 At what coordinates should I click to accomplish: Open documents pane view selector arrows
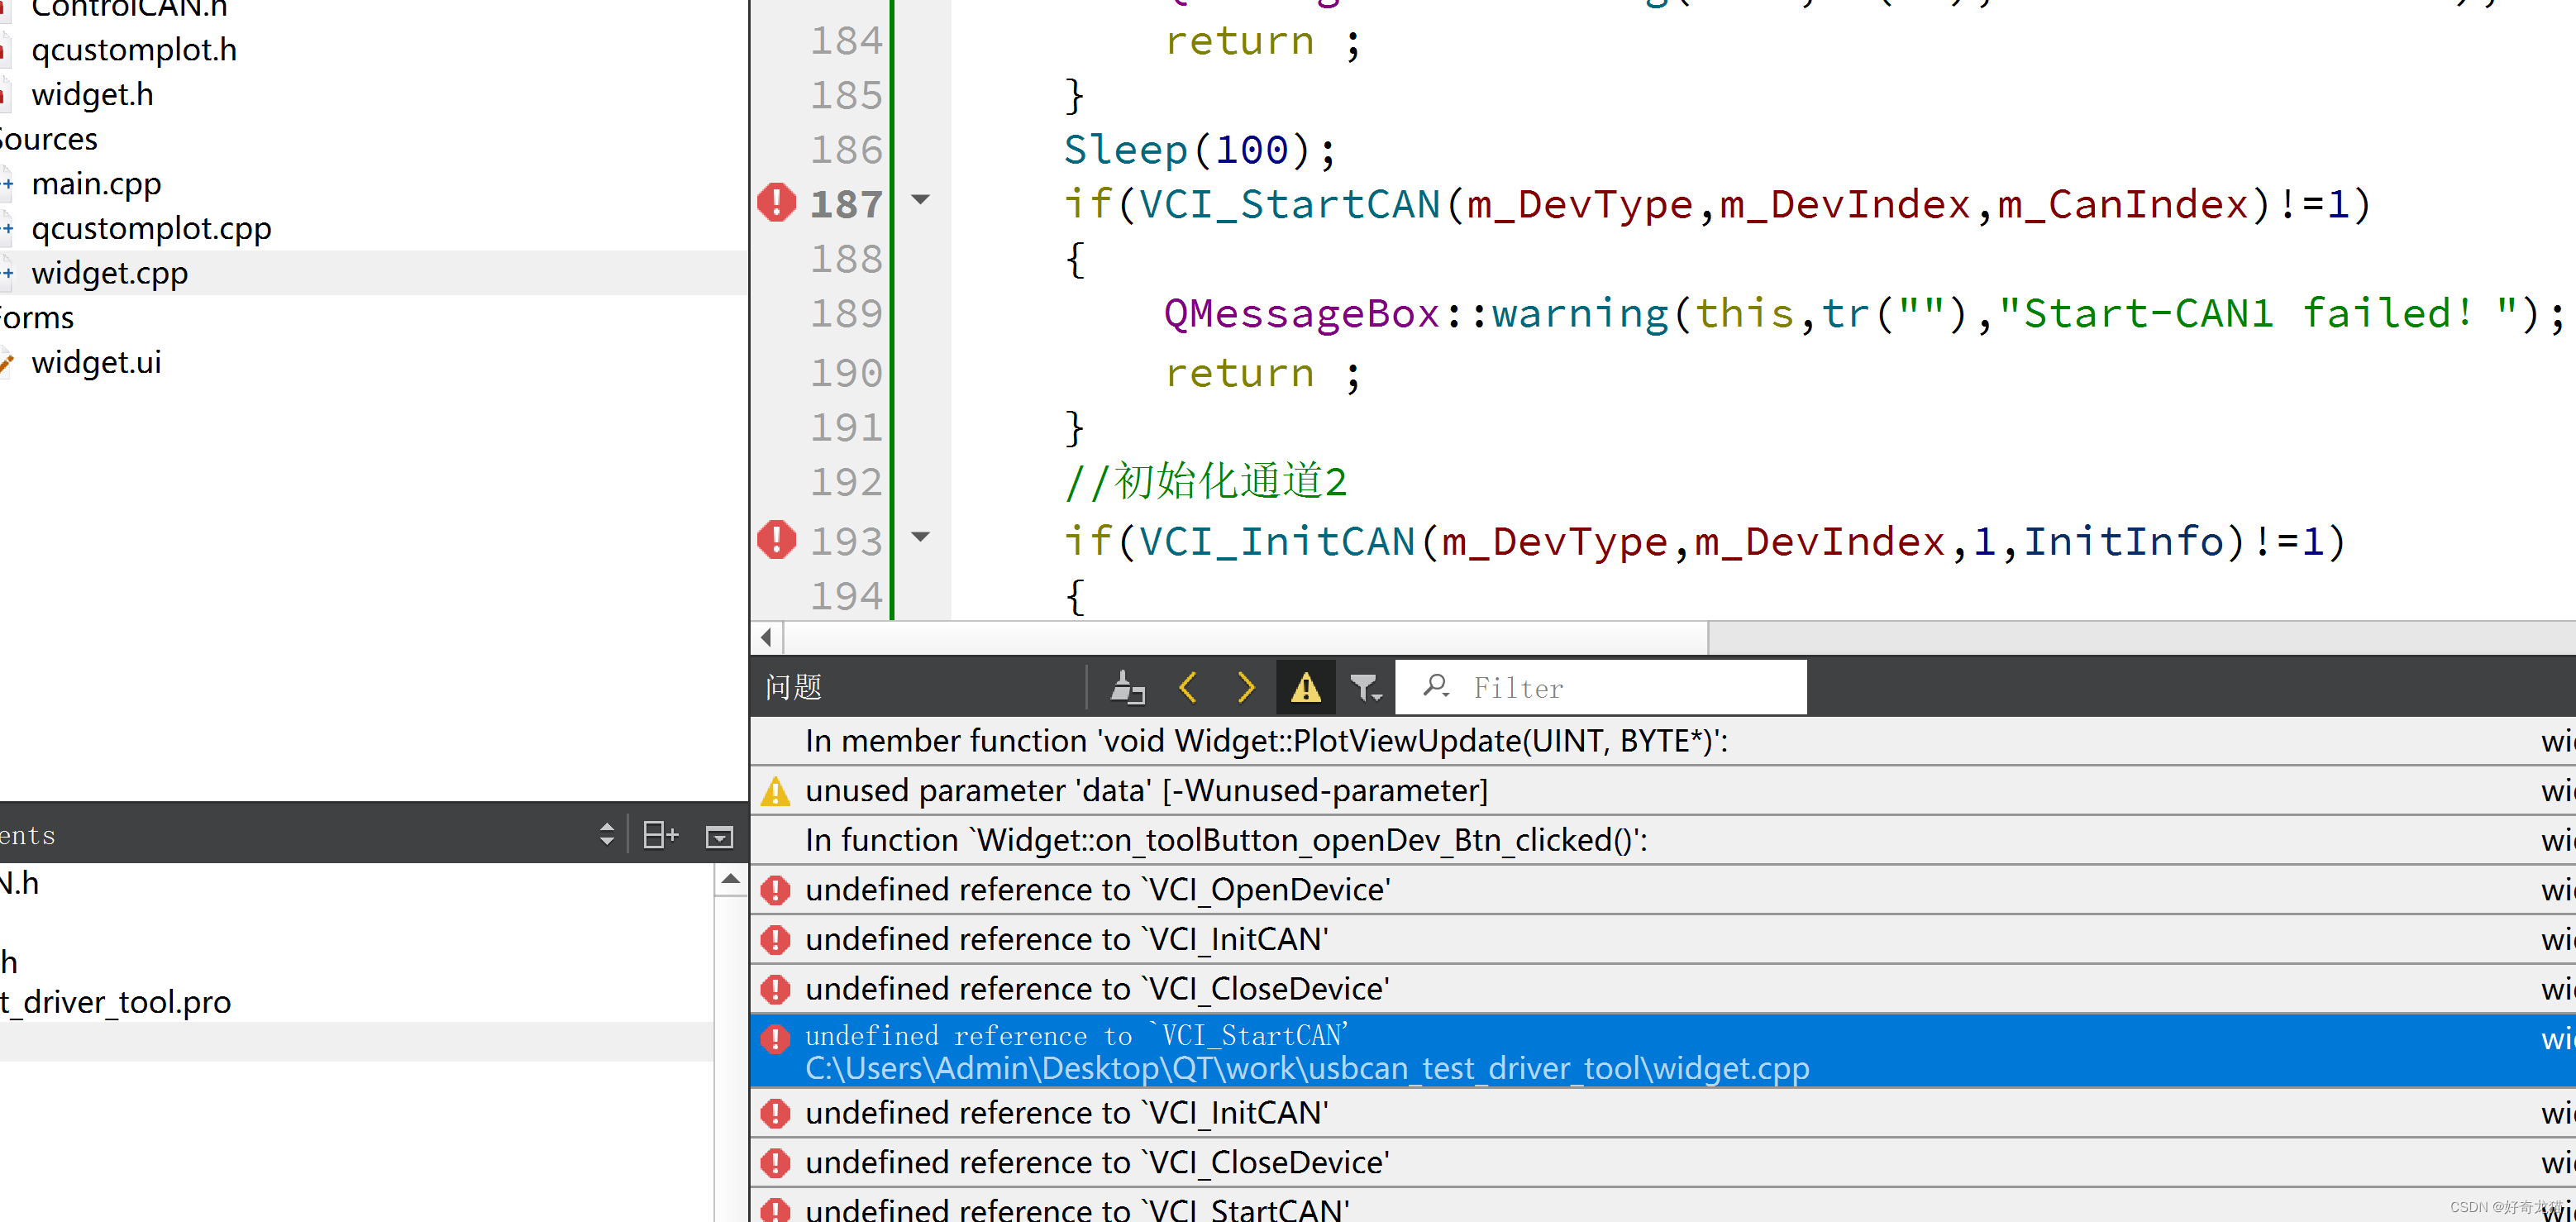point(606,835)
